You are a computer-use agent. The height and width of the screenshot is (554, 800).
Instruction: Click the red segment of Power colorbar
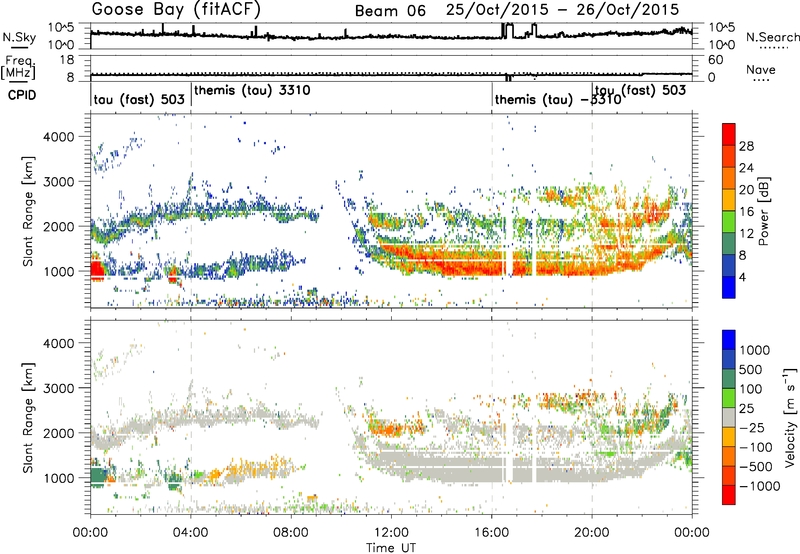pos(729,134)
